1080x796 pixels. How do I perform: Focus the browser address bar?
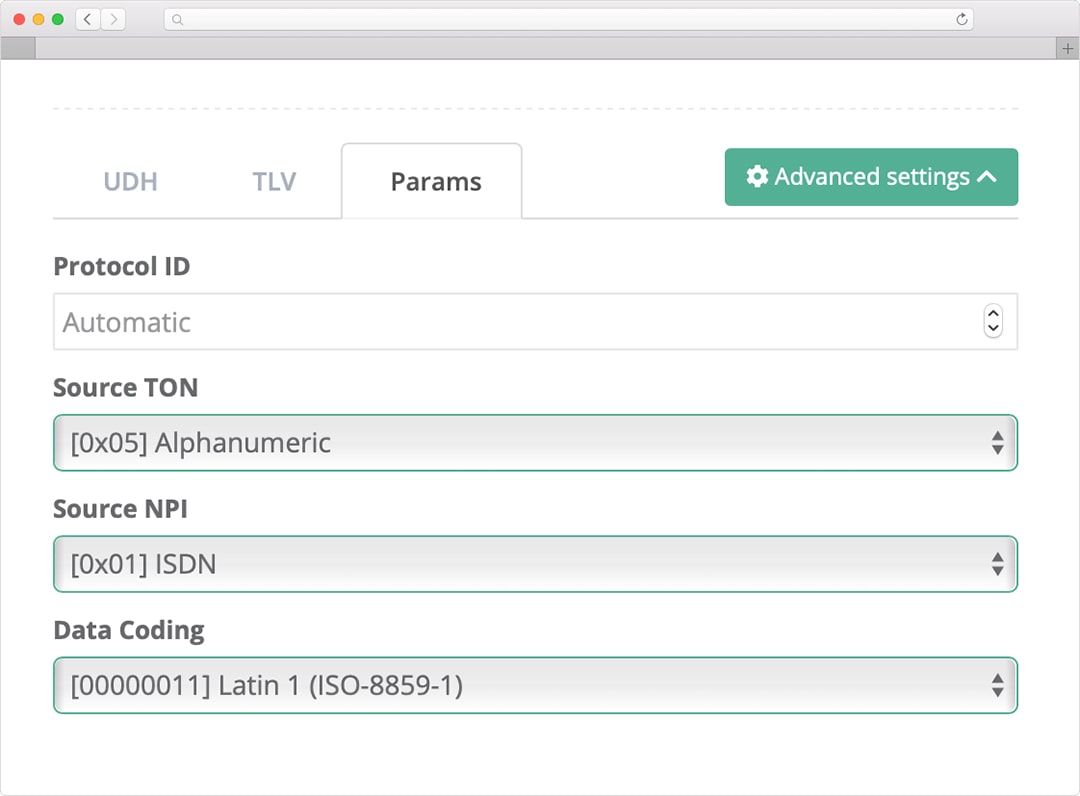click(568, 19)
